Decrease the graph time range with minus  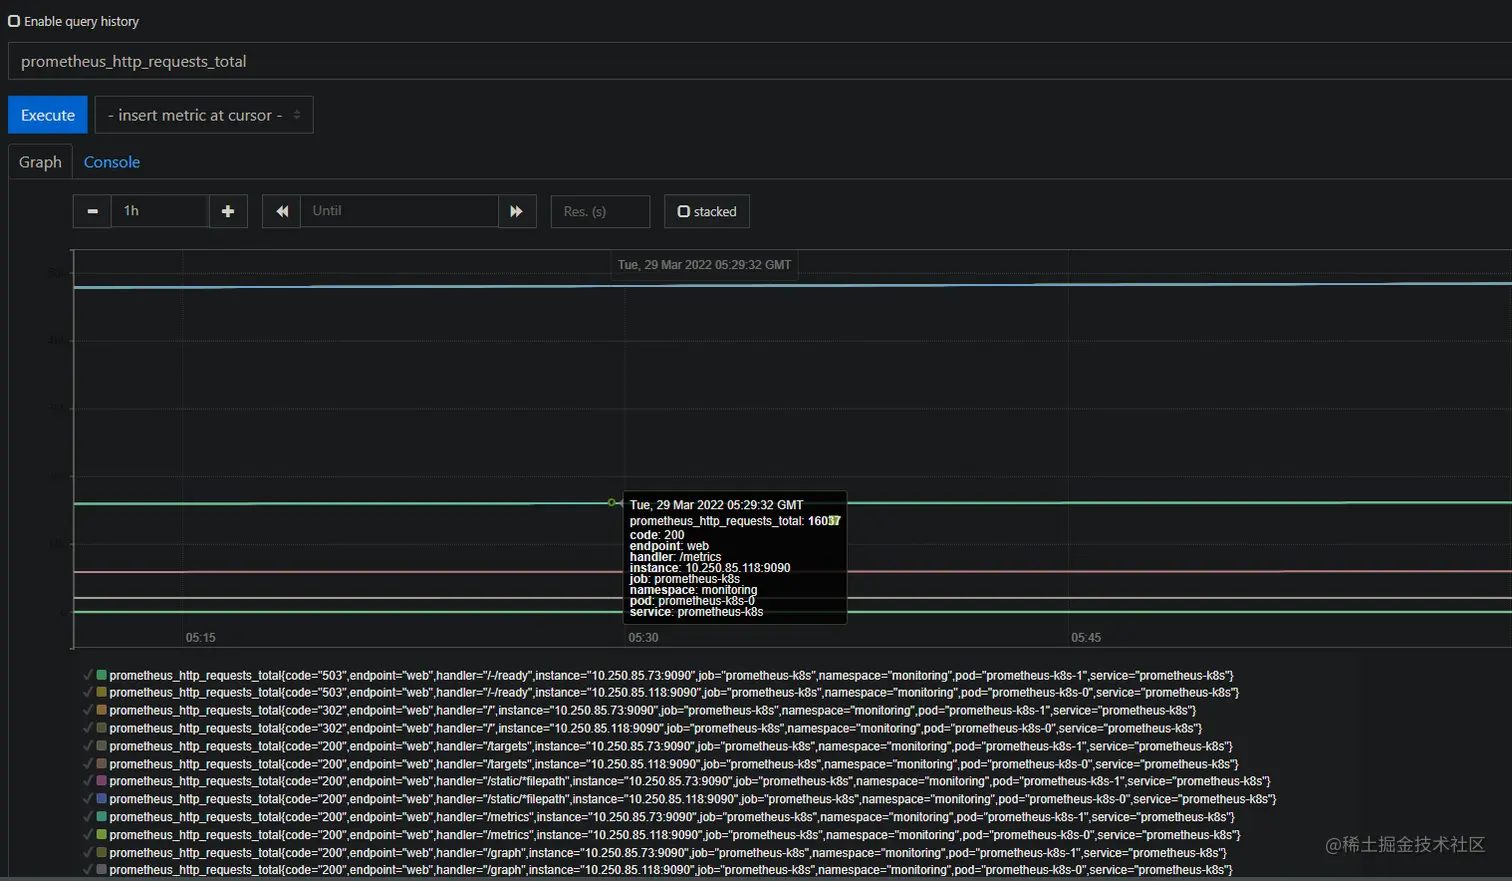92,211
